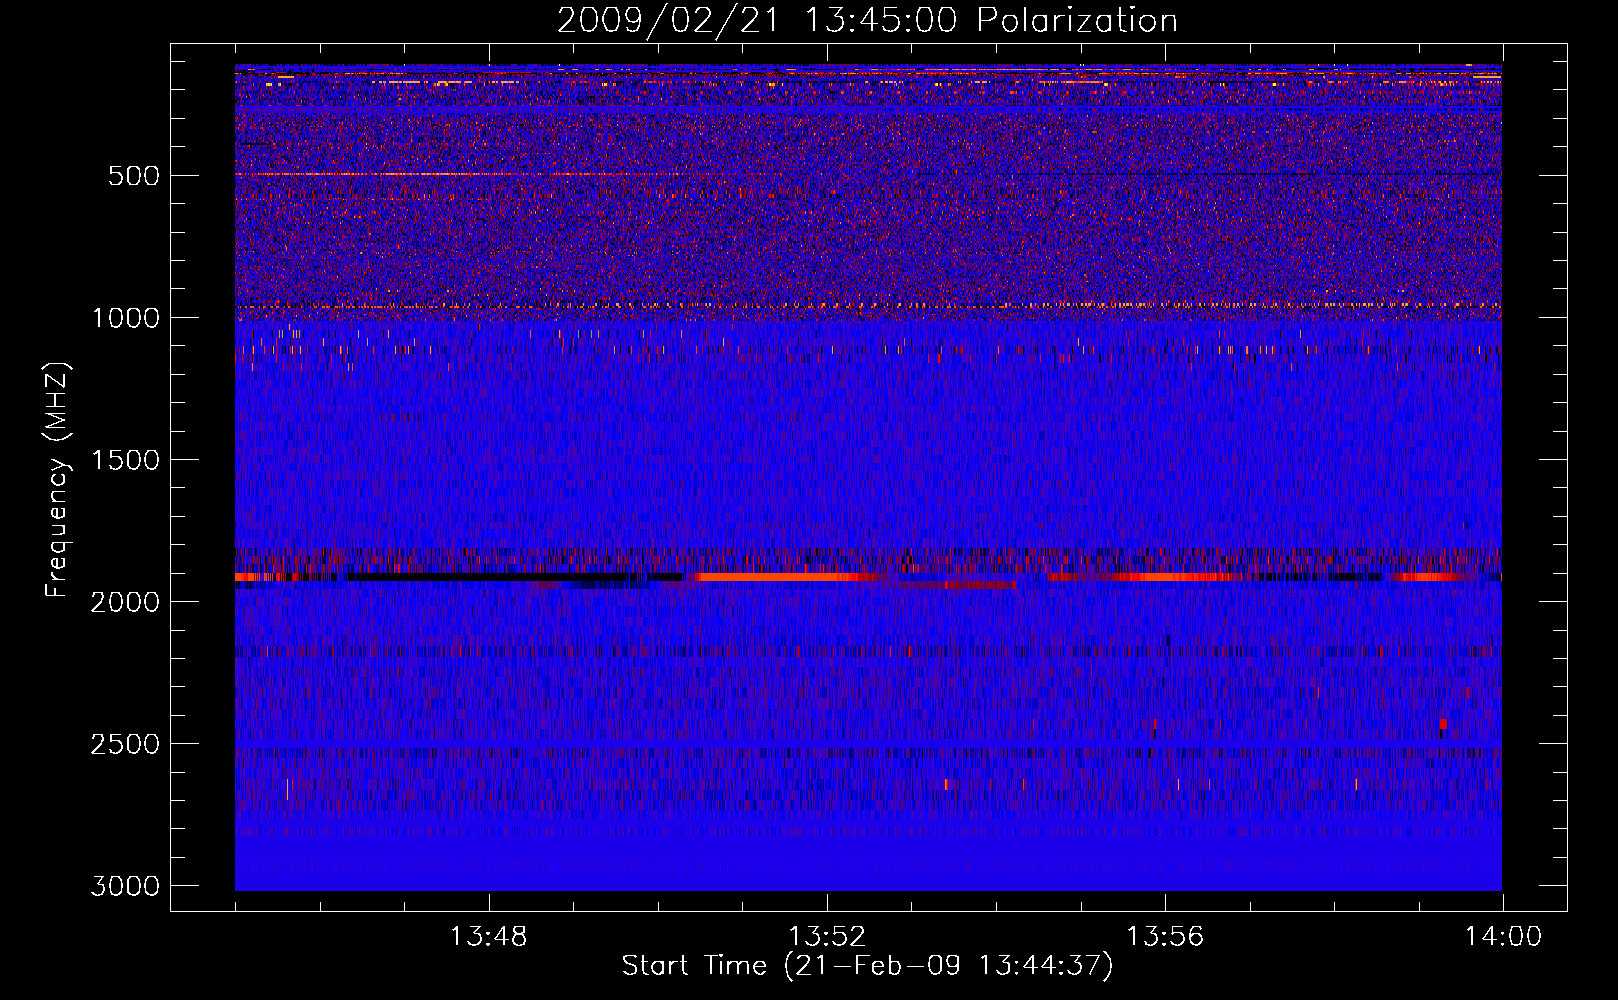1618x1000 pixels.
Task: Select the 500 frequency axis label
Action: (x=134, y=176)
